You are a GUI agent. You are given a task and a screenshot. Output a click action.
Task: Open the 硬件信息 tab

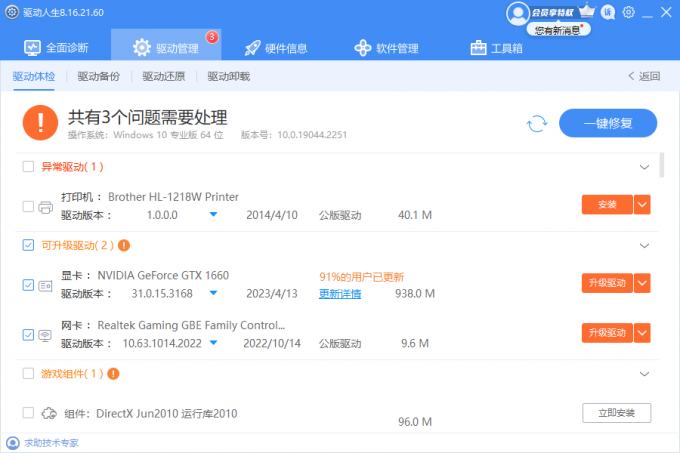pos(276,48)
